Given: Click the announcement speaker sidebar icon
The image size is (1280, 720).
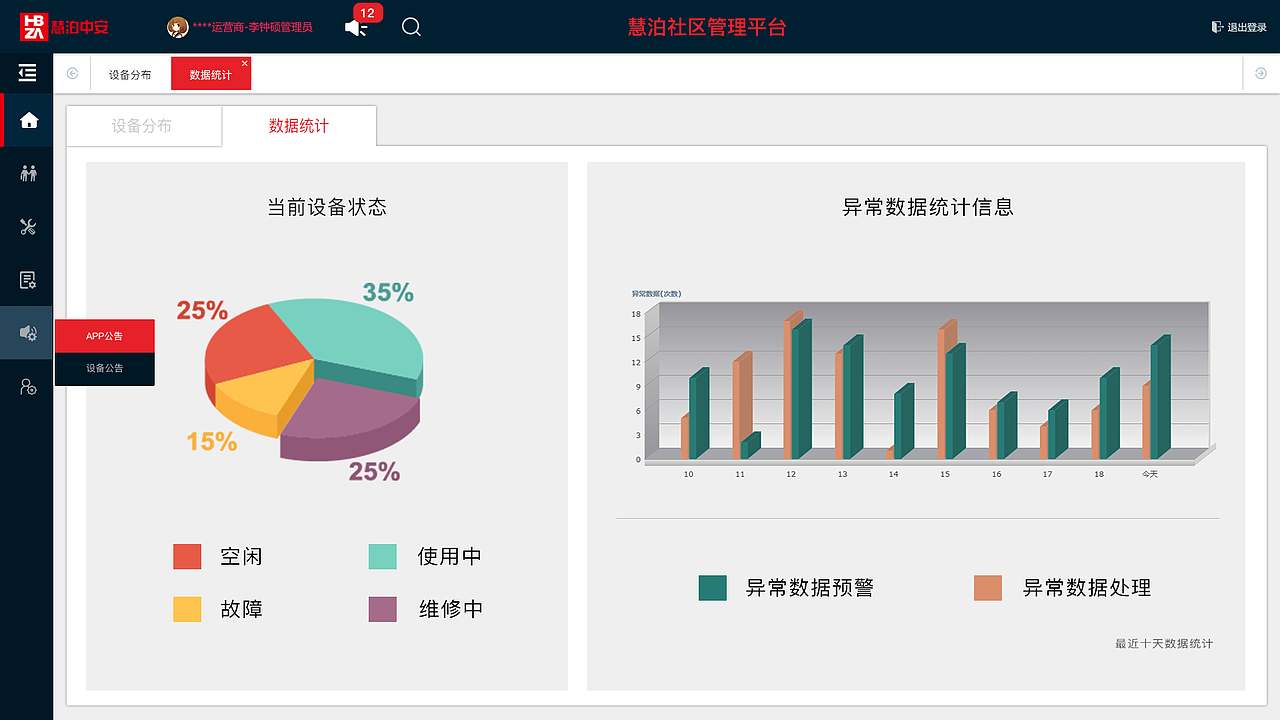Looking at the screenshot, I should (x=27, y=333).
